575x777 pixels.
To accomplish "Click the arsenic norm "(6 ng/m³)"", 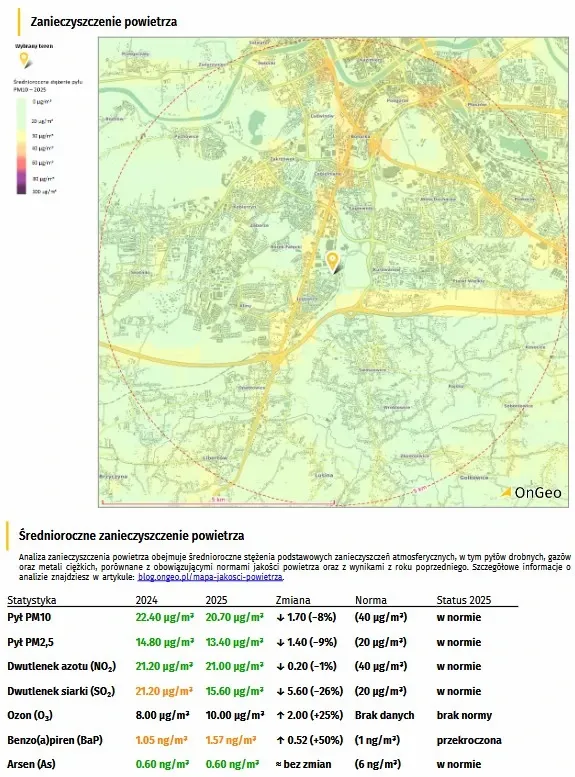I will pos(378,764).
